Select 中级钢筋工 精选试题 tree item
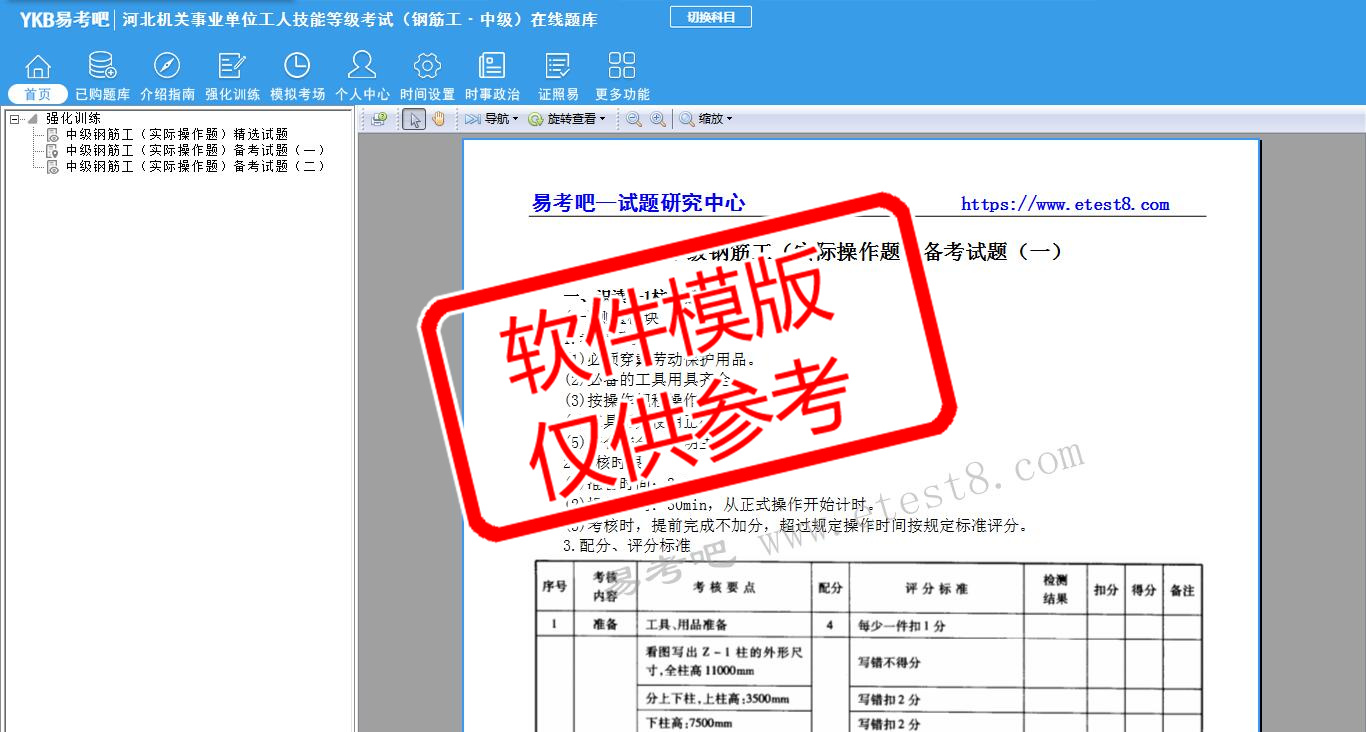Viewport: 1366px width, 732px height. pyautogui.click(x=177, y=134)
